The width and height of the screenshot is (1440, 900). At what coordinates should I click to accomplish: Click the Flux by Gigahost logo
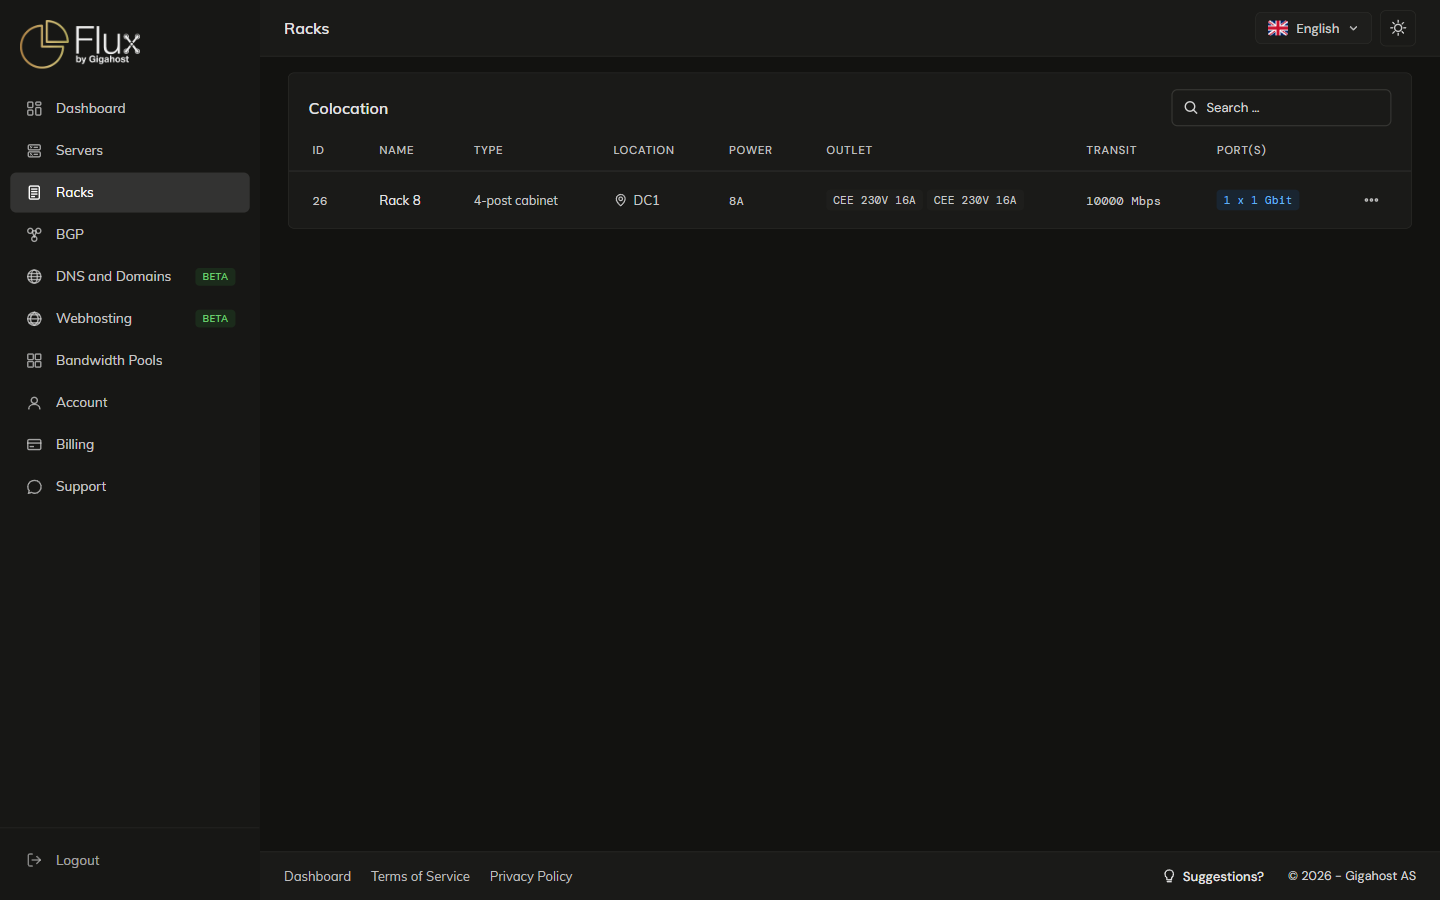tap(81, 44)
